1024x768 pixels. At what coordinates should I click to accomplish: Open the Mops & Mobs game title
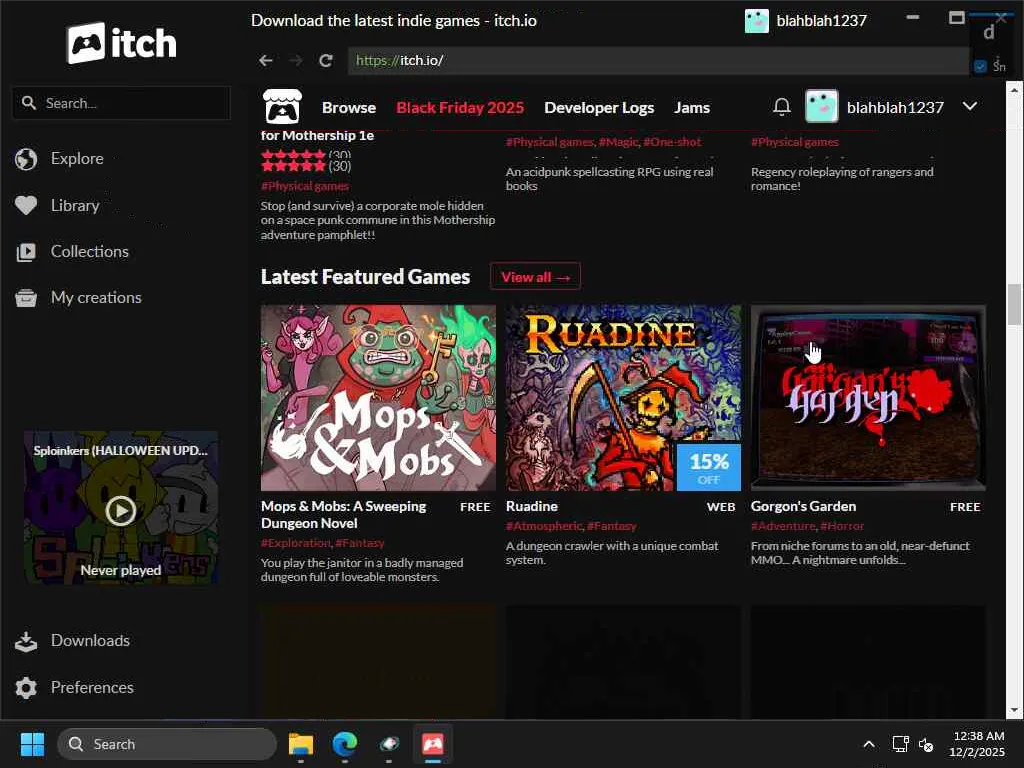click(x=344, y=515)
